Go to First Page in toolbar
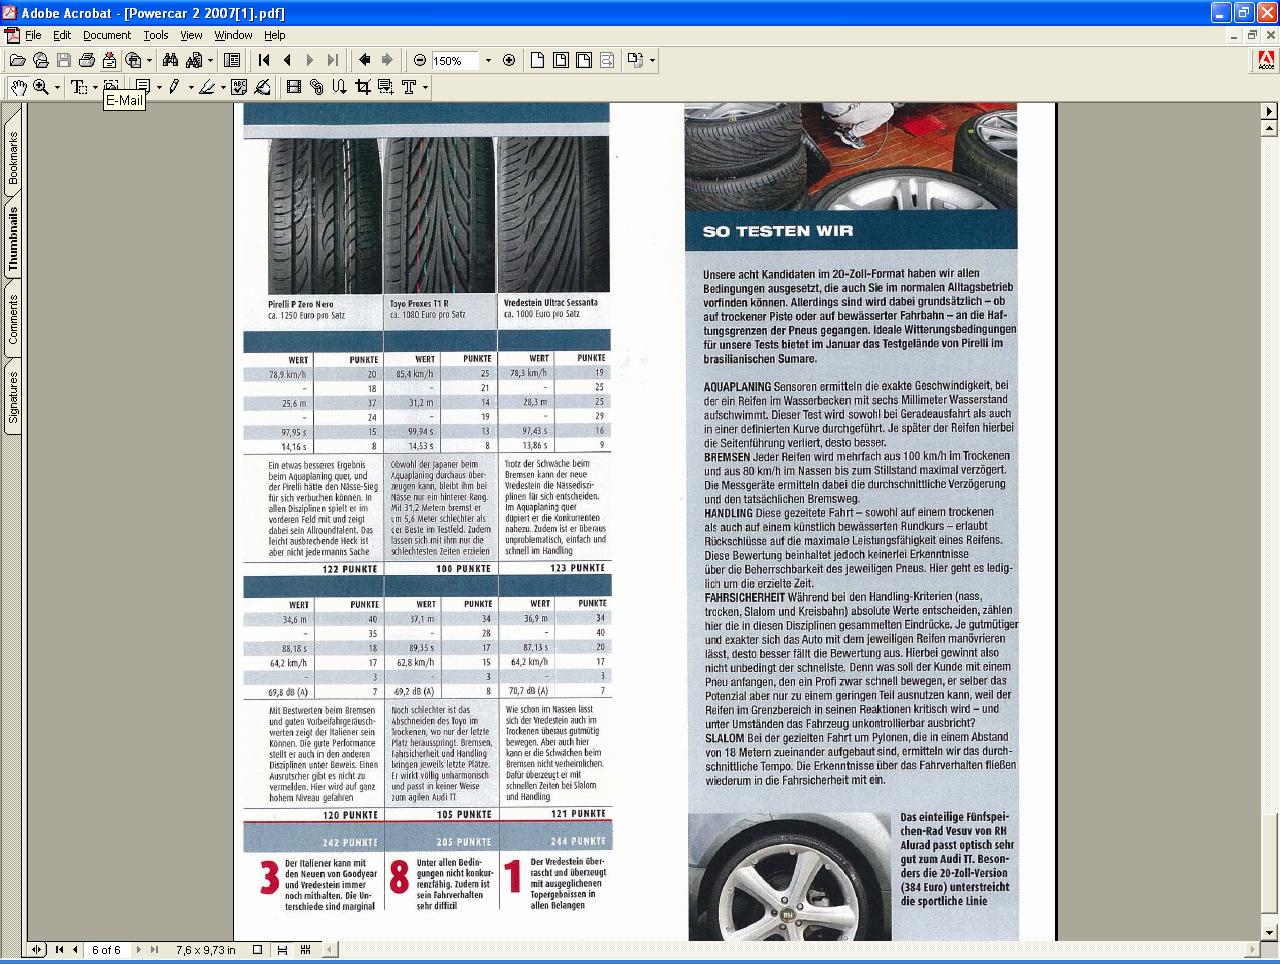1280x964 pixels. coord(264,60)
